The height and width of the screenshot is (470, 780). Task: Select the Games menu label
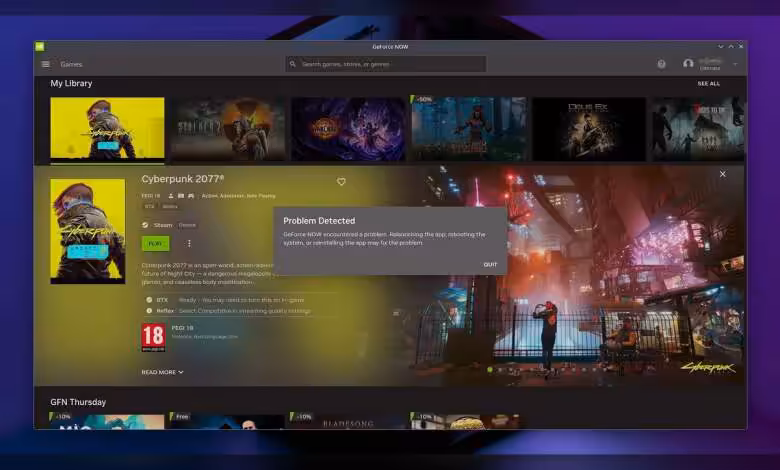[x=71, y=64]
